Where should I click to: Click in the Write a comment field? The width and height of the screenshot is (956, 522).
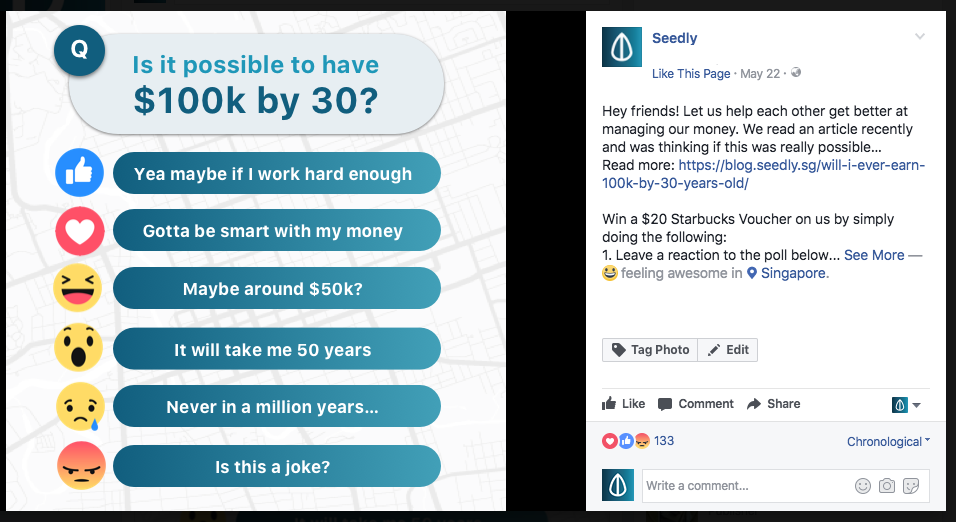pyautogui.click(x=747, y=486)
